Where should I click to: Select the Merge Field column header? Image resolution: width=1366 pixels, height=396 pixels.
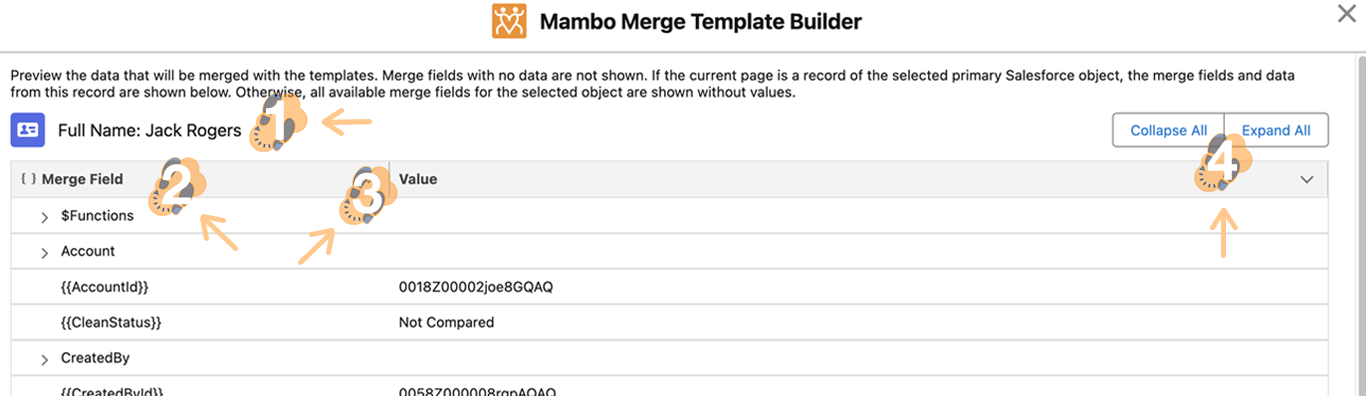(x=200, y=179)
